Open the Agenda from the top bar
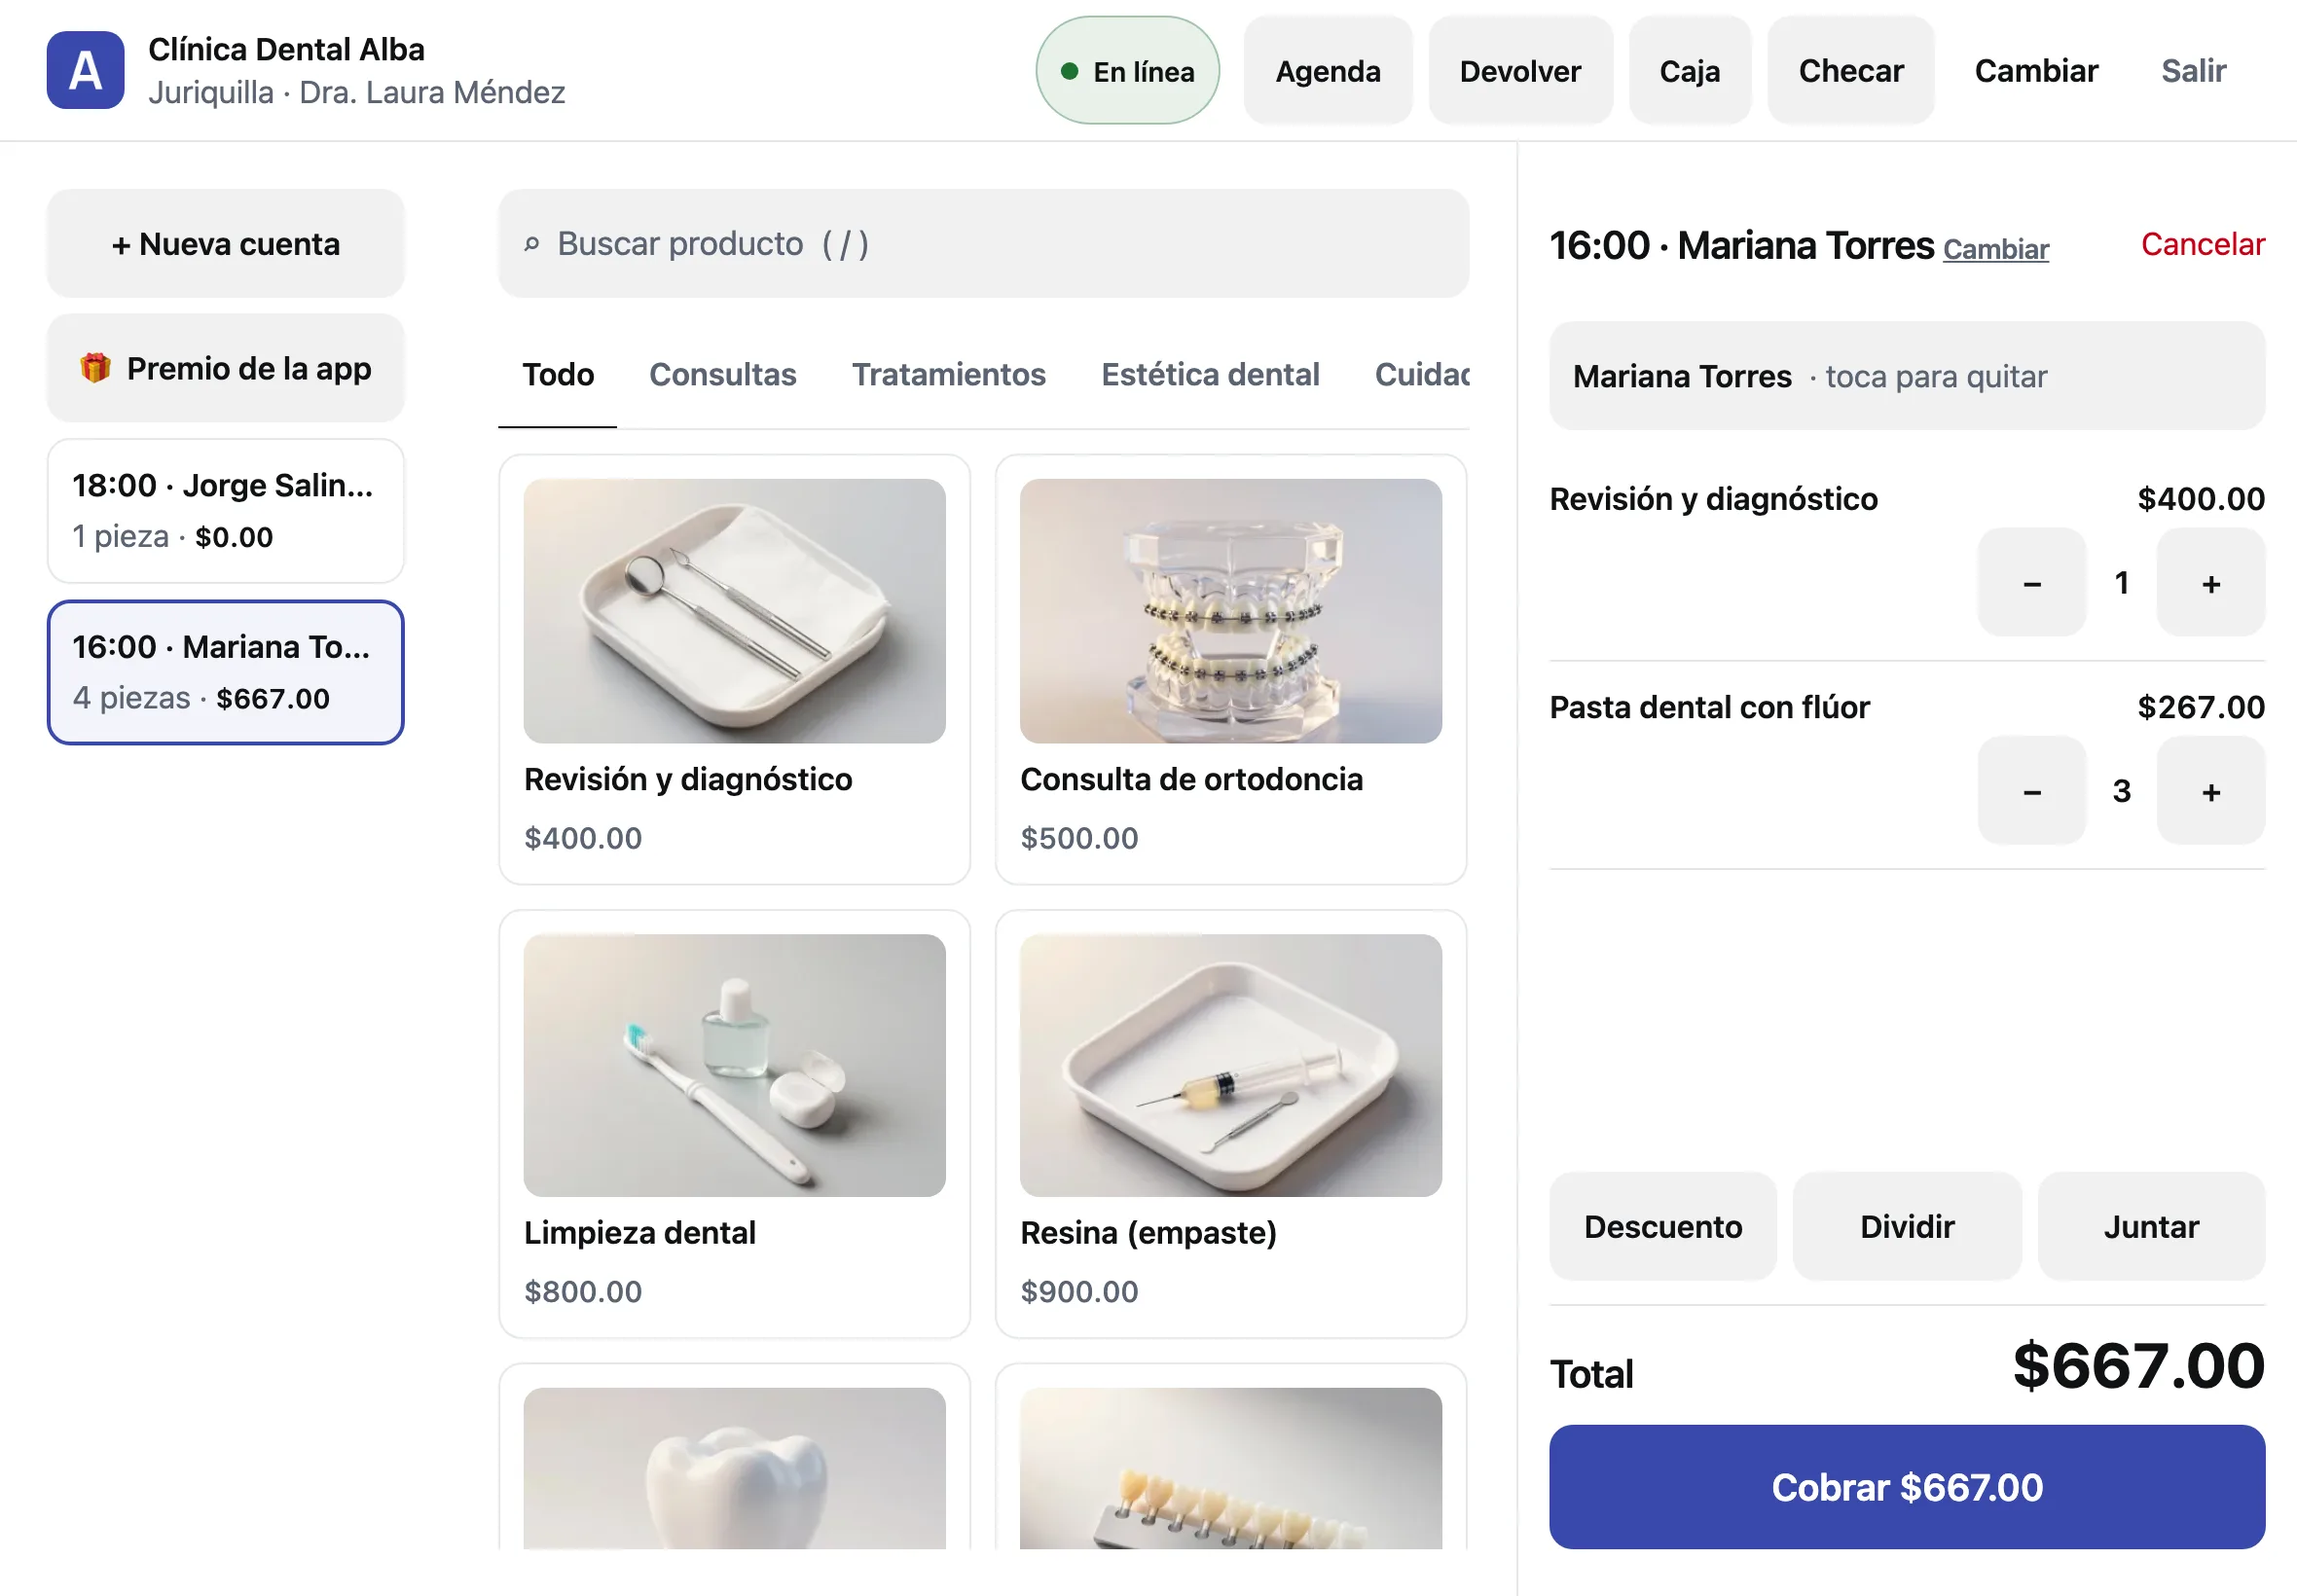The image size is (2297, 1596). (1327, 70)
